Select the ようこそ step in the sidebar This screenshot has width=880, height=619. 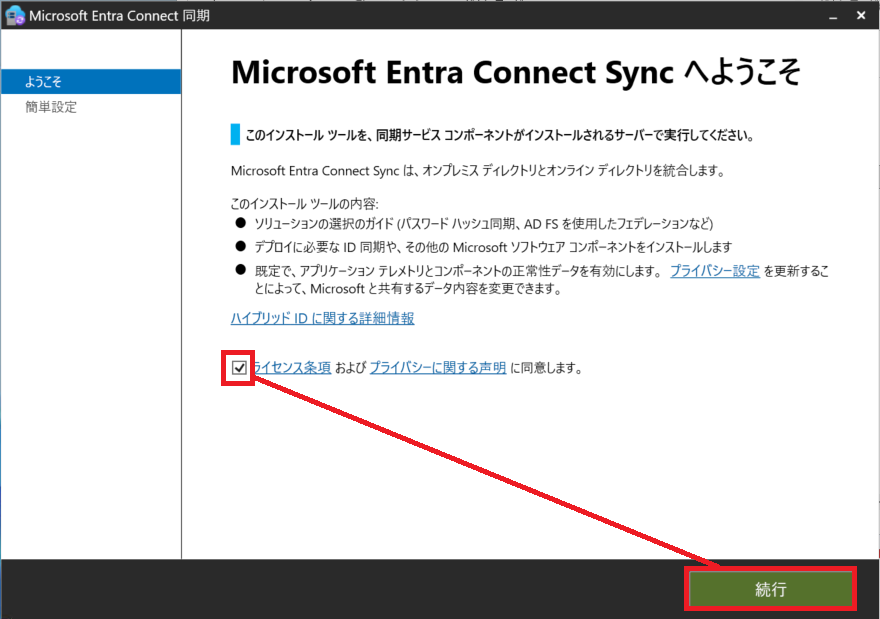point(91,81)
